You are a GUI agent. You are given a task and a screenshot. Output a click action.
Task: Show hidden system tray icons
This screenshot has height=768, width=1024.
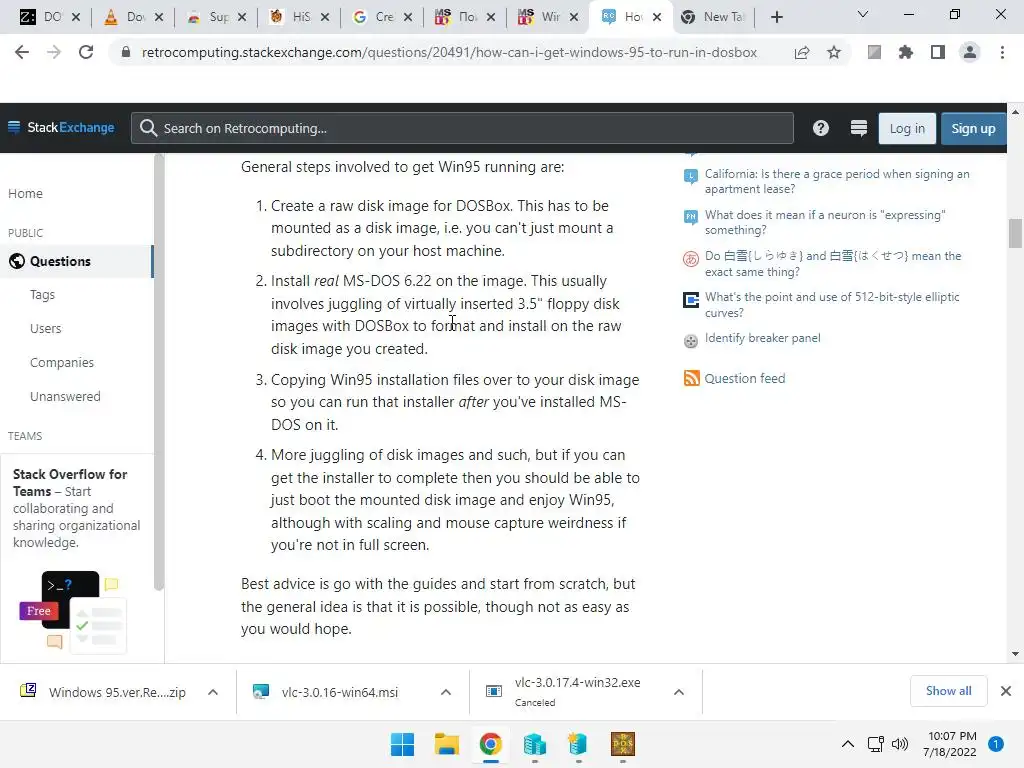(848, 744)
